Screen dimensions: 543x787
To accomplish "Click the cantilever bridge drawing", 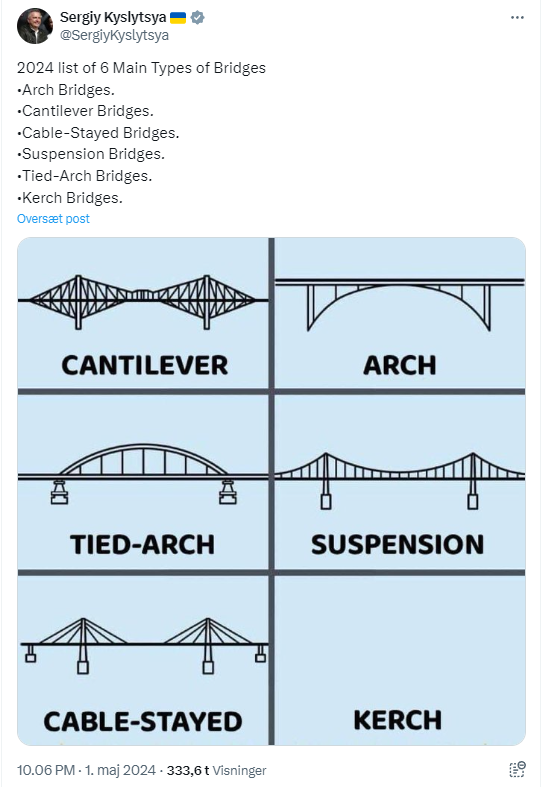I will pyautogui.click(x=143, y=302).
